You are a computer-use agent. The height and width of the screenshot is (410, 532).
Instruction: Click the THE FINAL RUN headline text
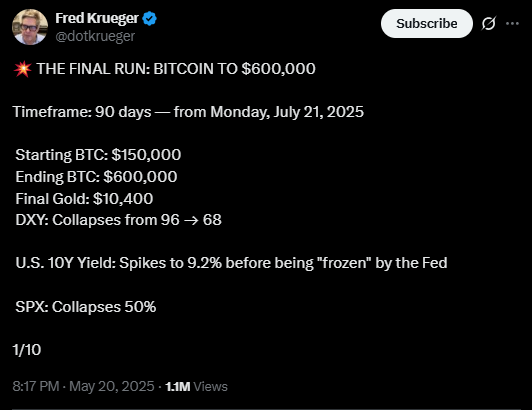pyautogui.click(x=176, y=69)
